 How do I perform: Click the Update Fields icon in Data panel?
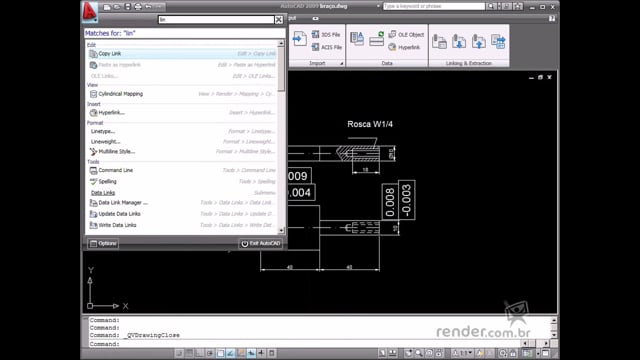pyautogui.click(x=376, y=39)
